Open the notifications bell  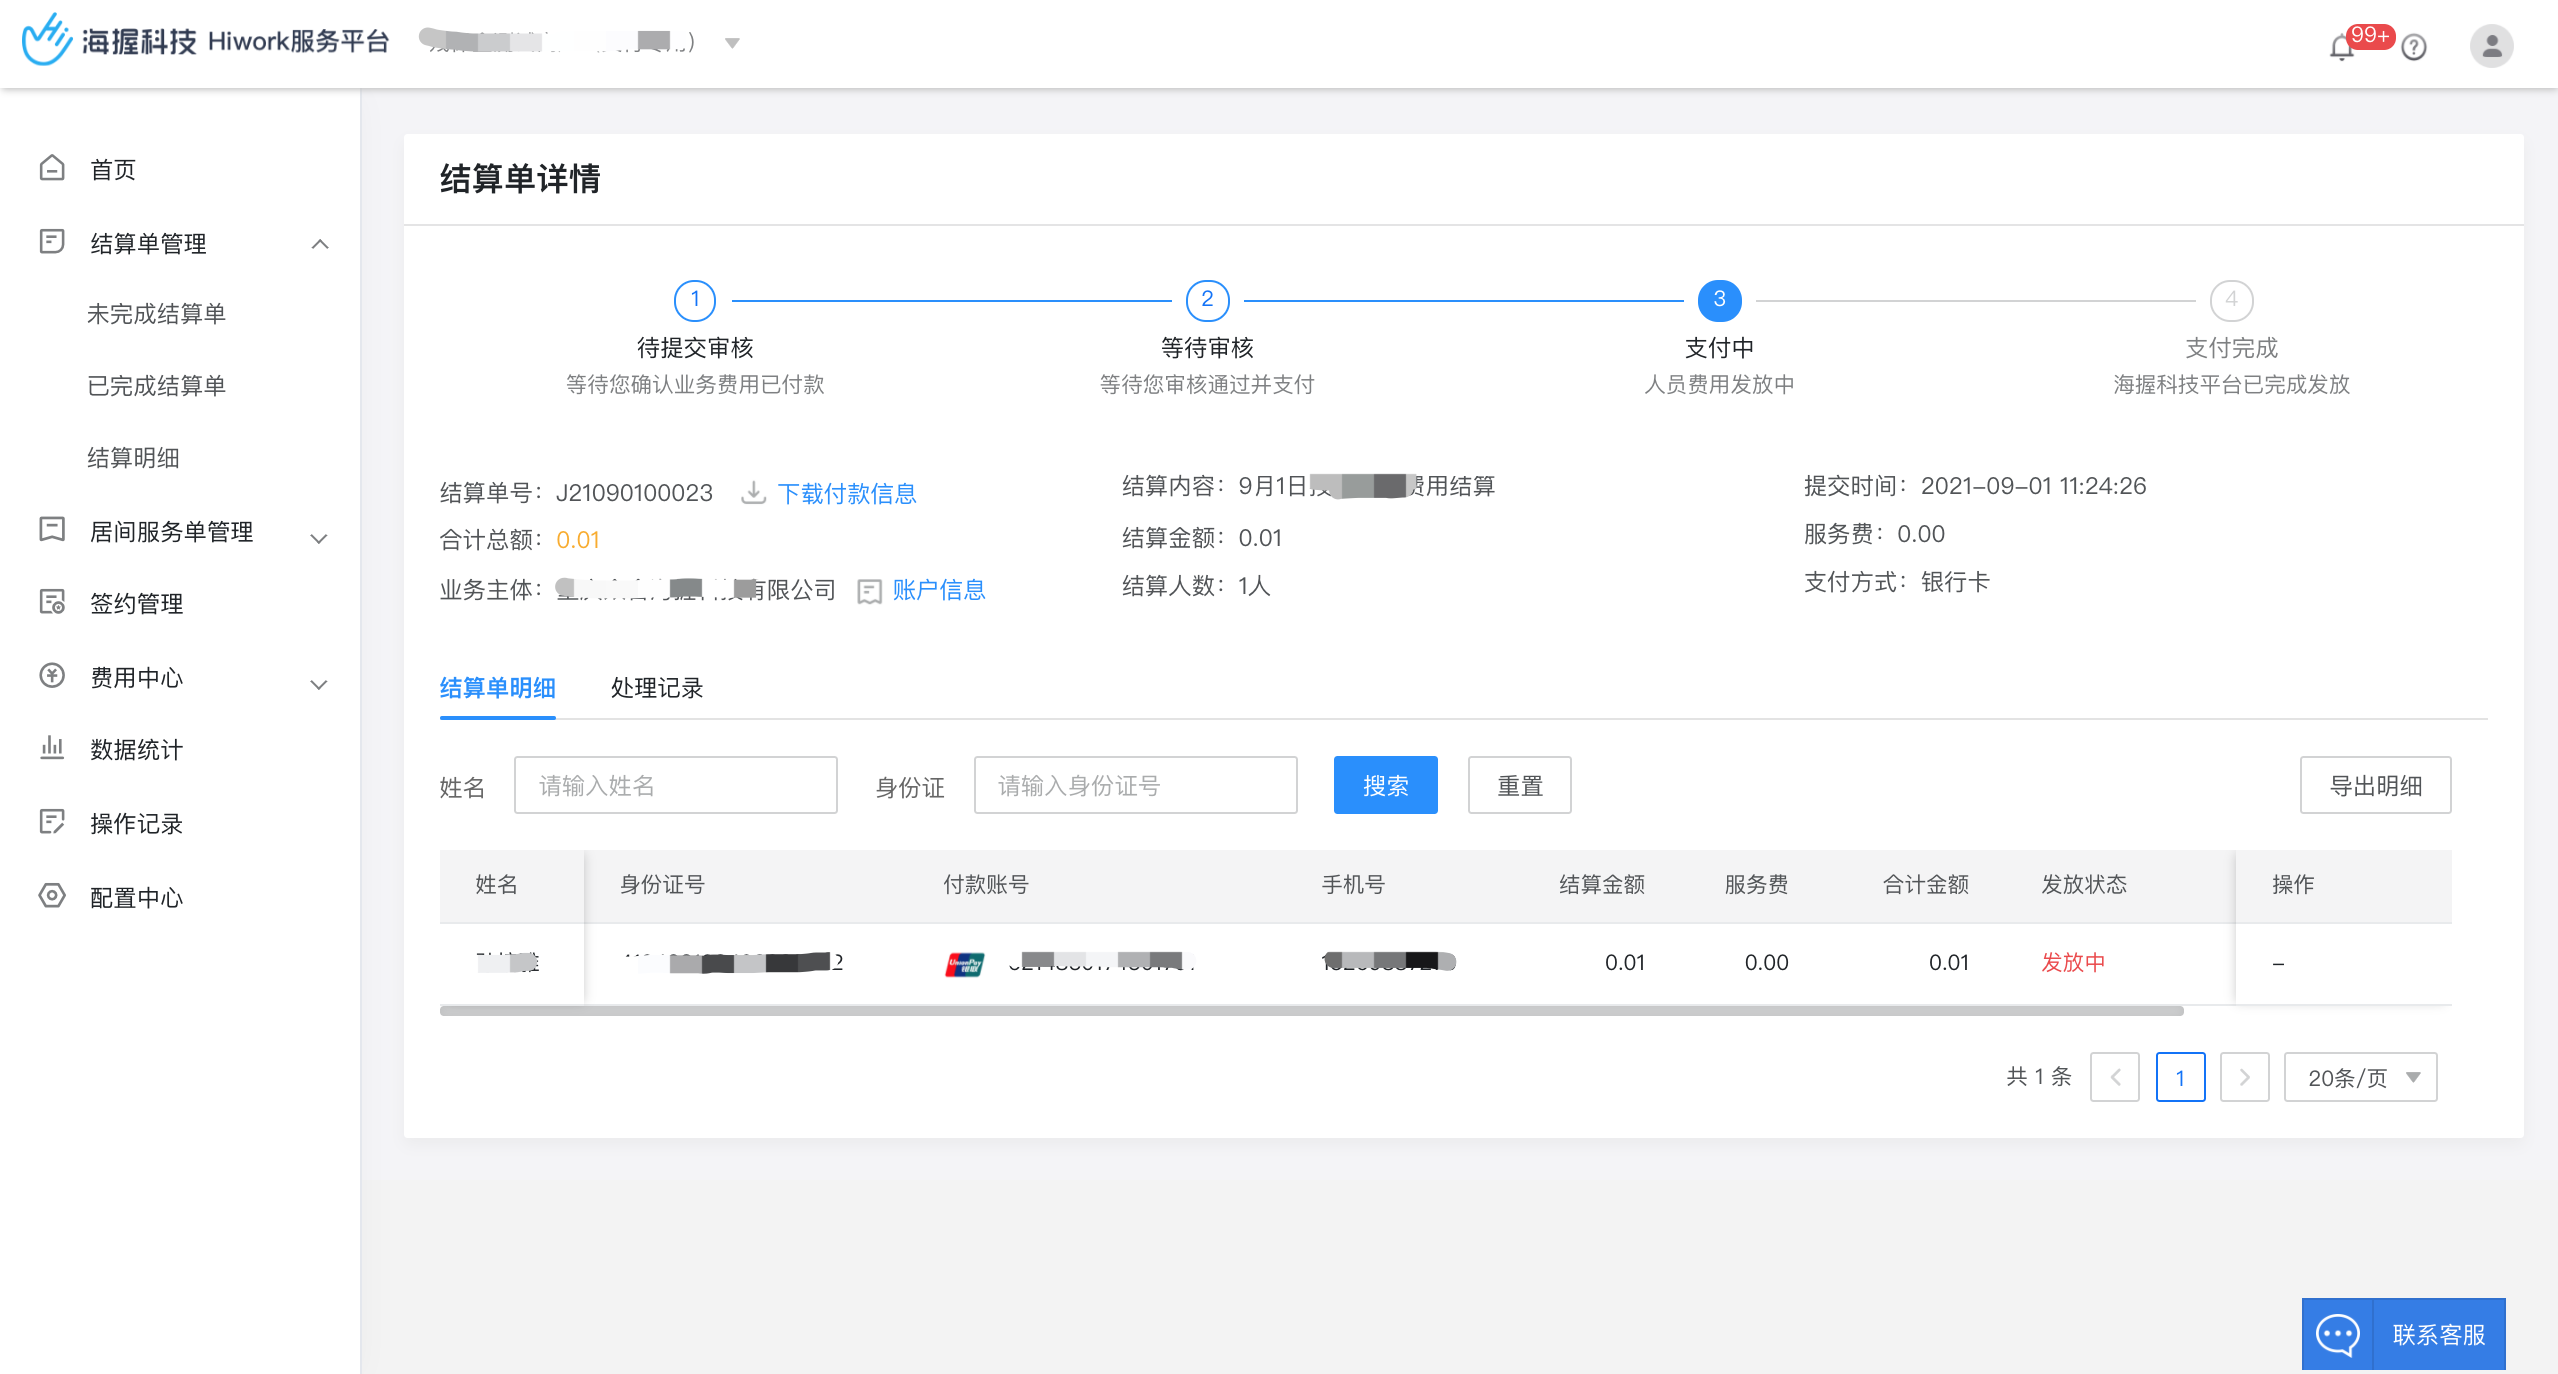(2340, 44)
